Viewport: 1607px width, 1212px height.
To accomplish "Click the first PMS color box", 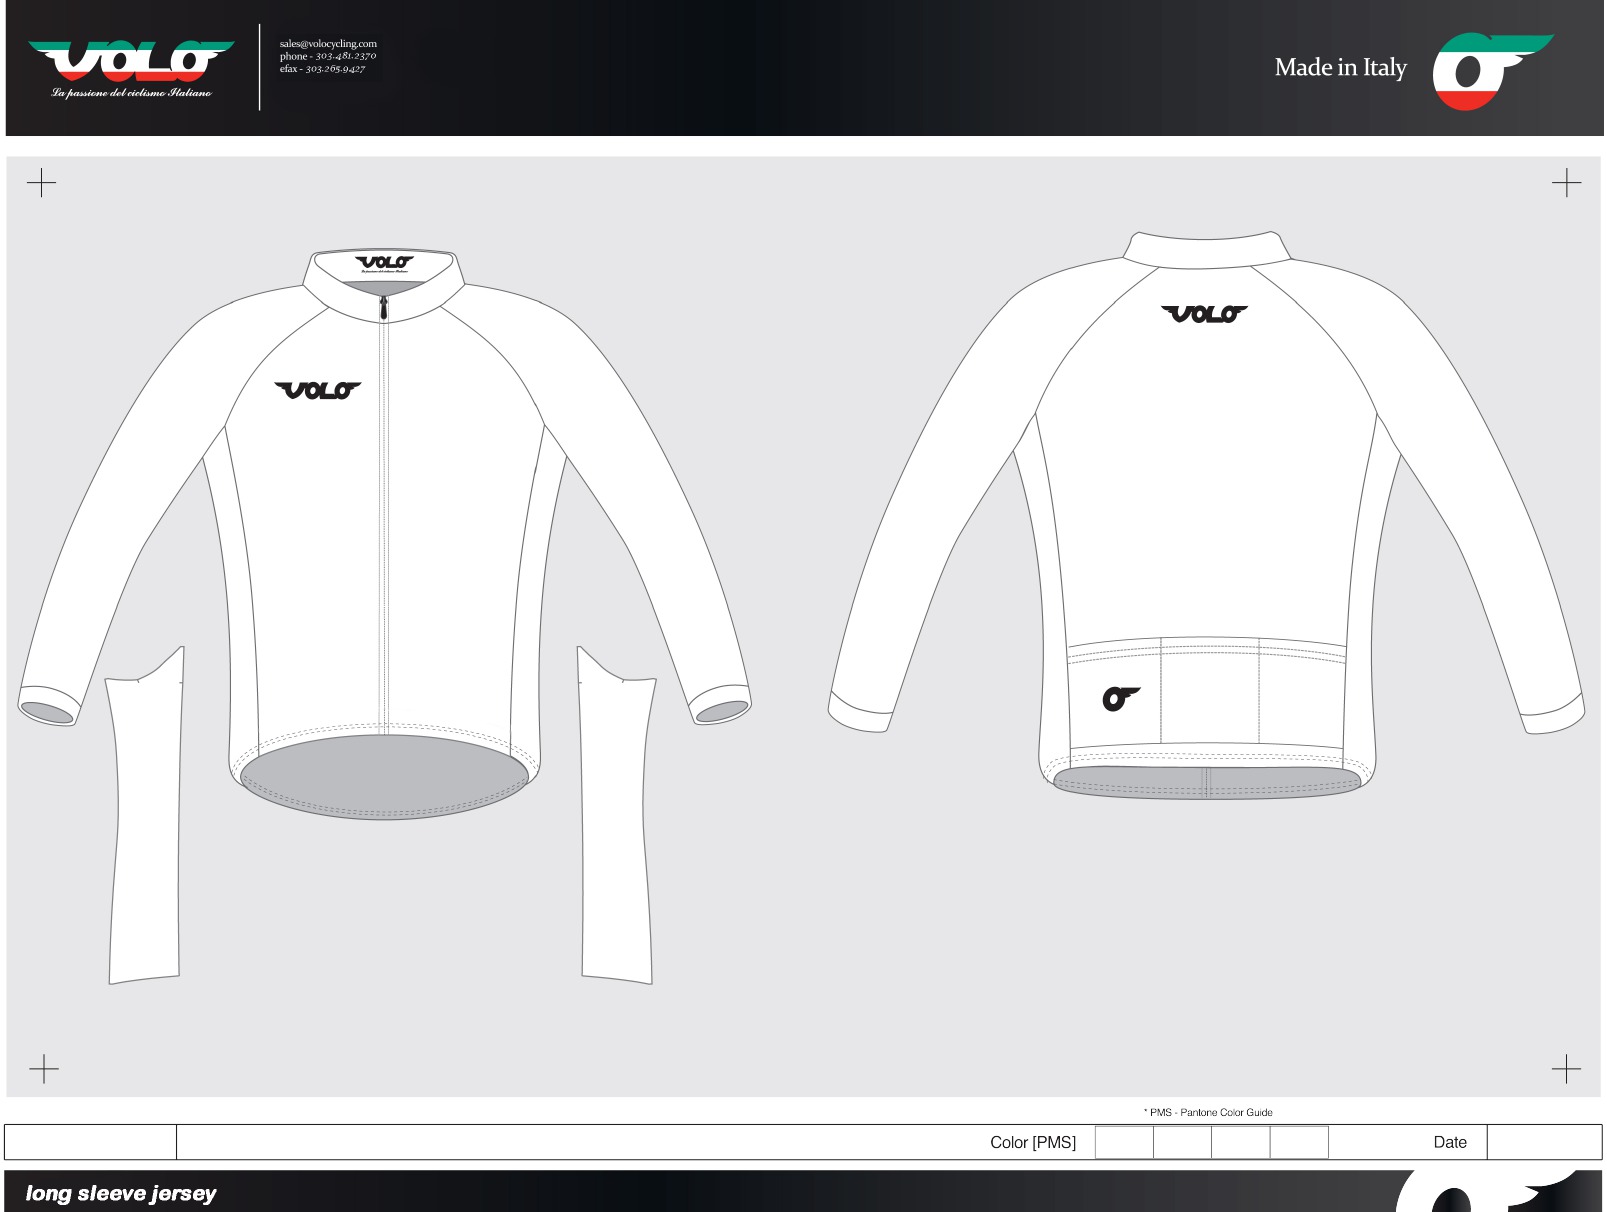I will click(1124, 1142).
